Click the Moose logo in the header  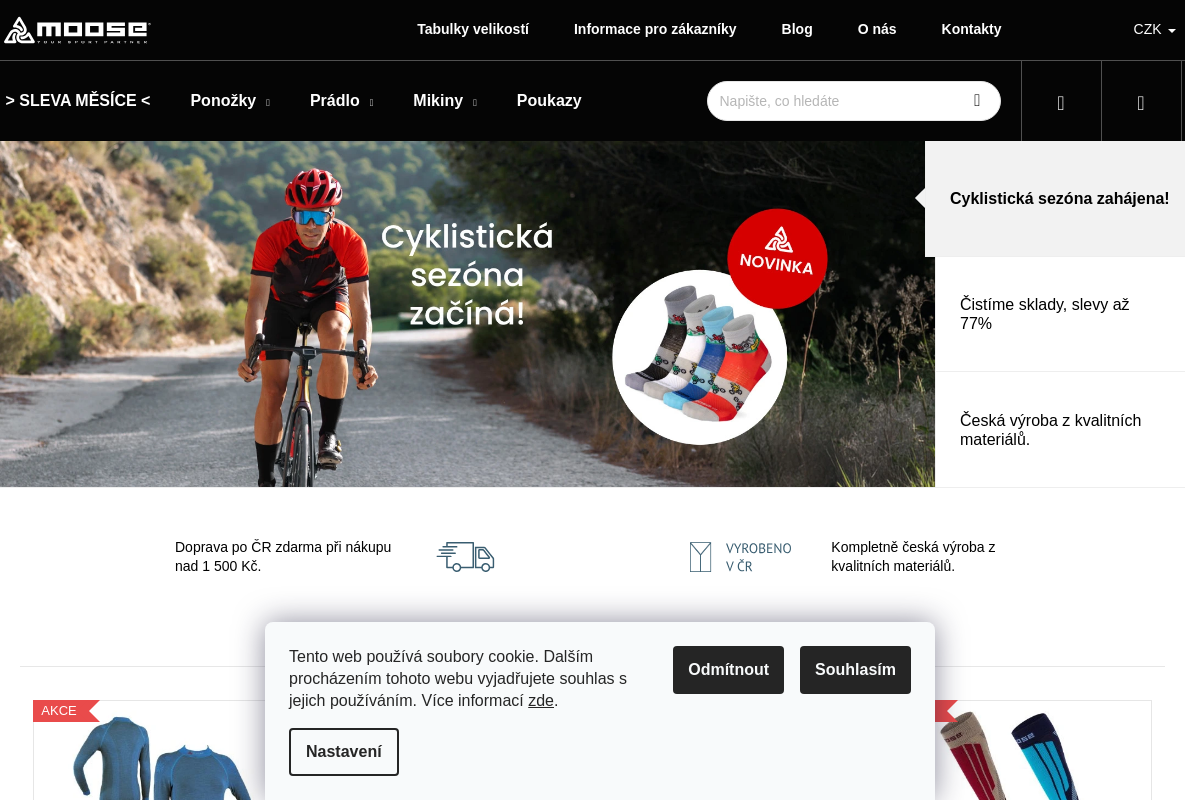[x=77, y=30]
